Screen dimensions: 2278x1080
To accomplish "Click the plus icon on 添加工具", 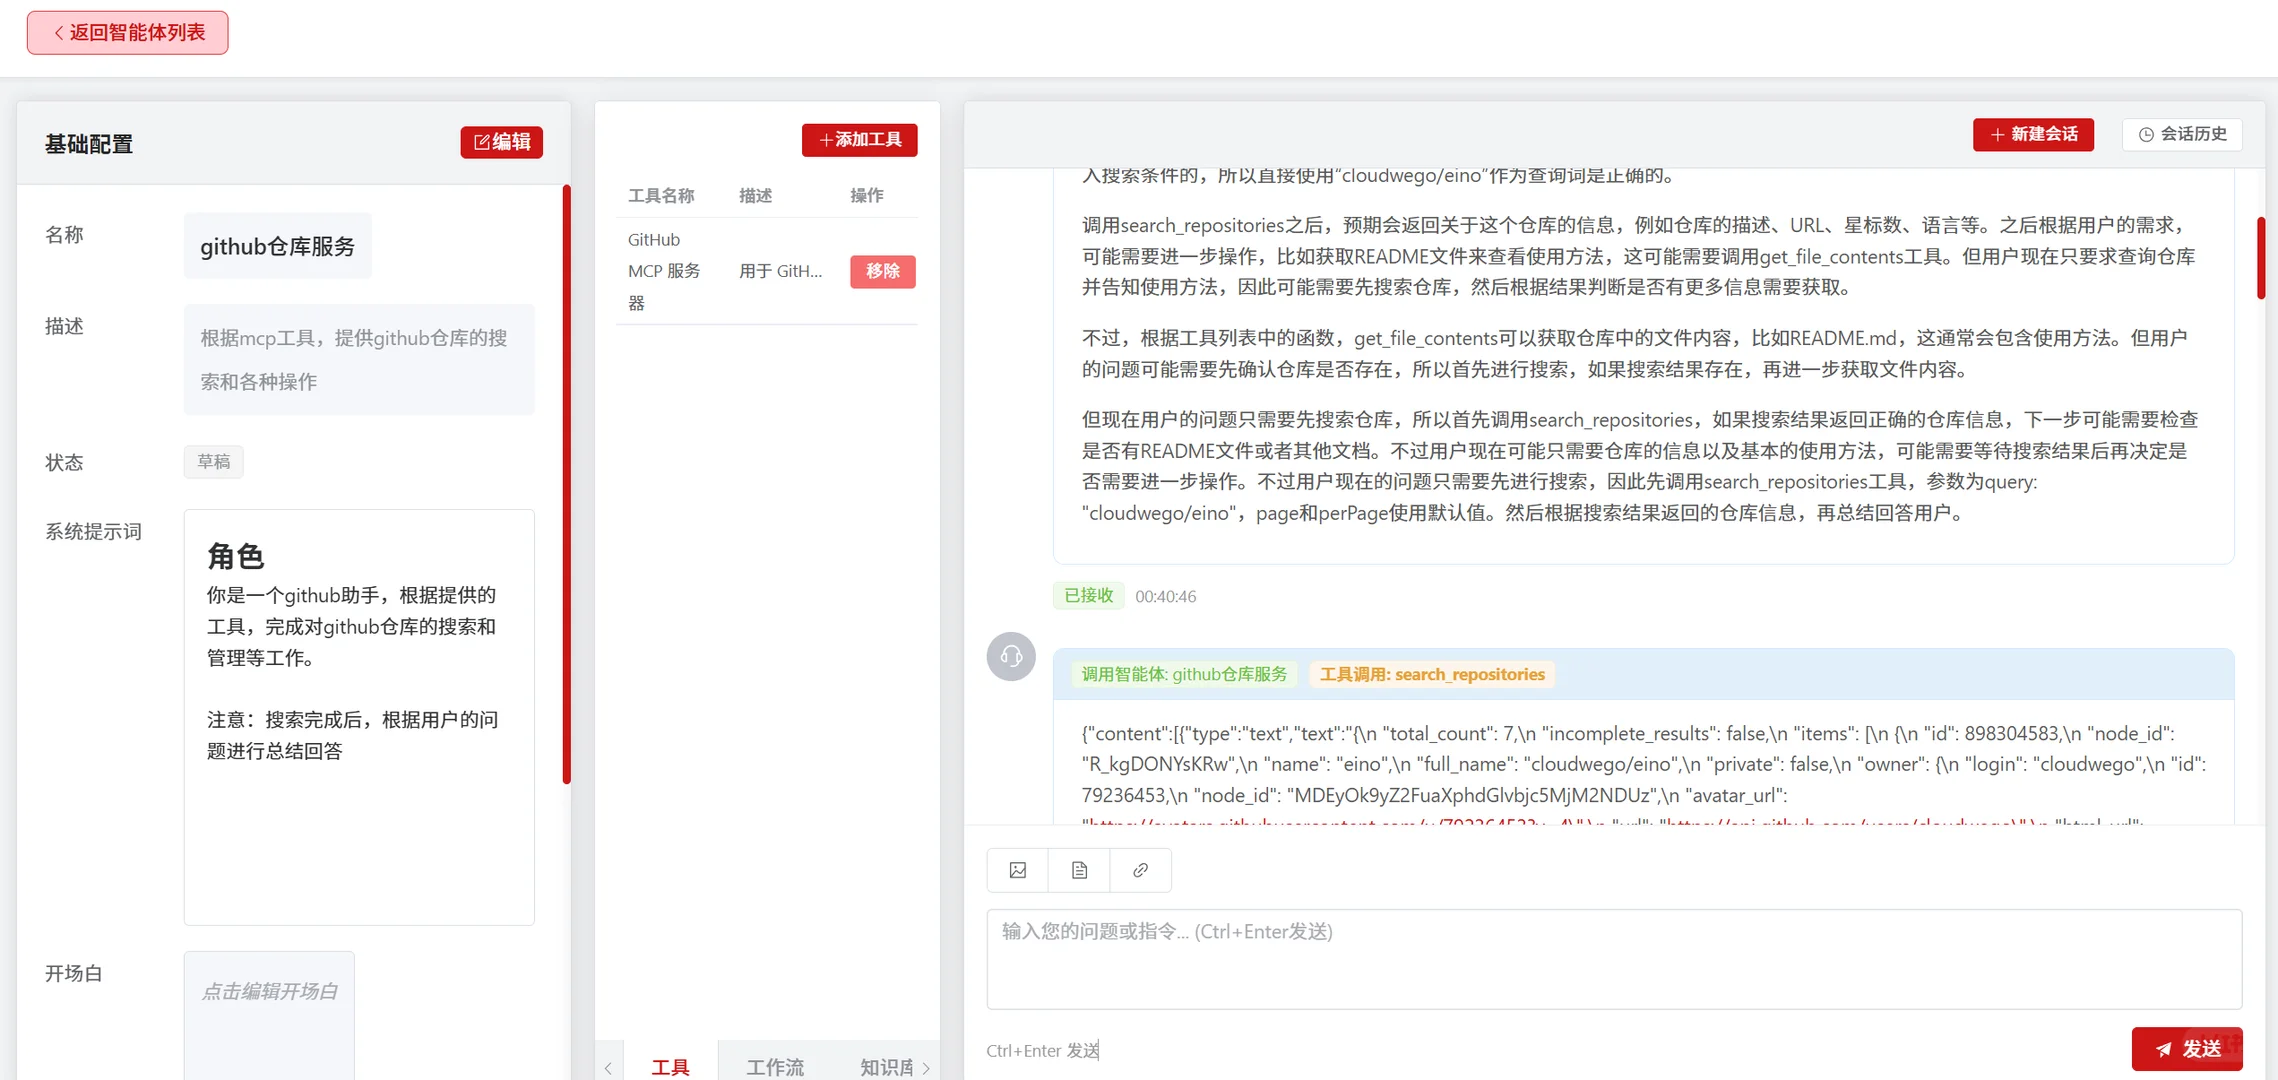I will 825,140.
